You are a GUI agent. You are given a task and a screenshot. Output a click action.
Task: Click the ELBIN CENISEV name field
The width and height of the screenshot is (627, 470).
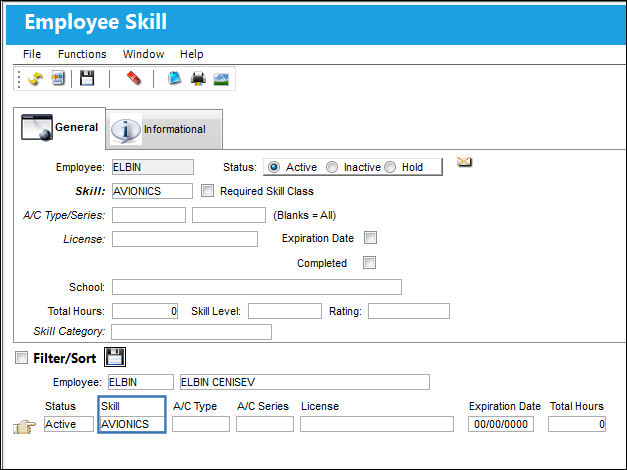coord(305,382)
